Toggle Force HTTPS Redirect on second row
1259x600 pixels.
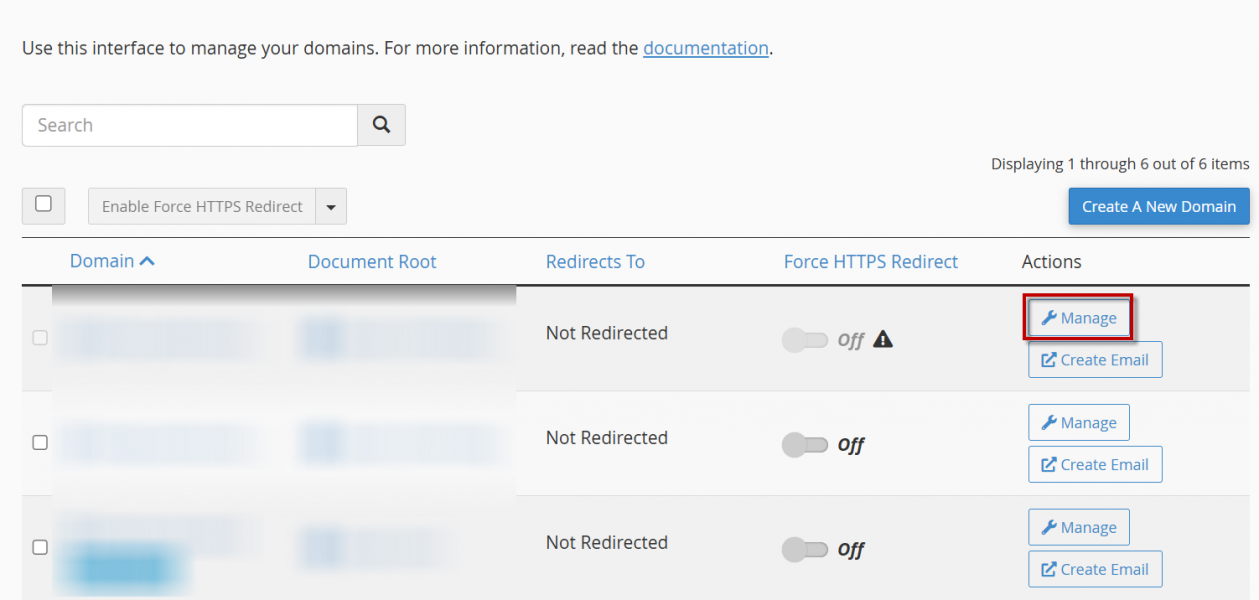(x=805, y=444)
